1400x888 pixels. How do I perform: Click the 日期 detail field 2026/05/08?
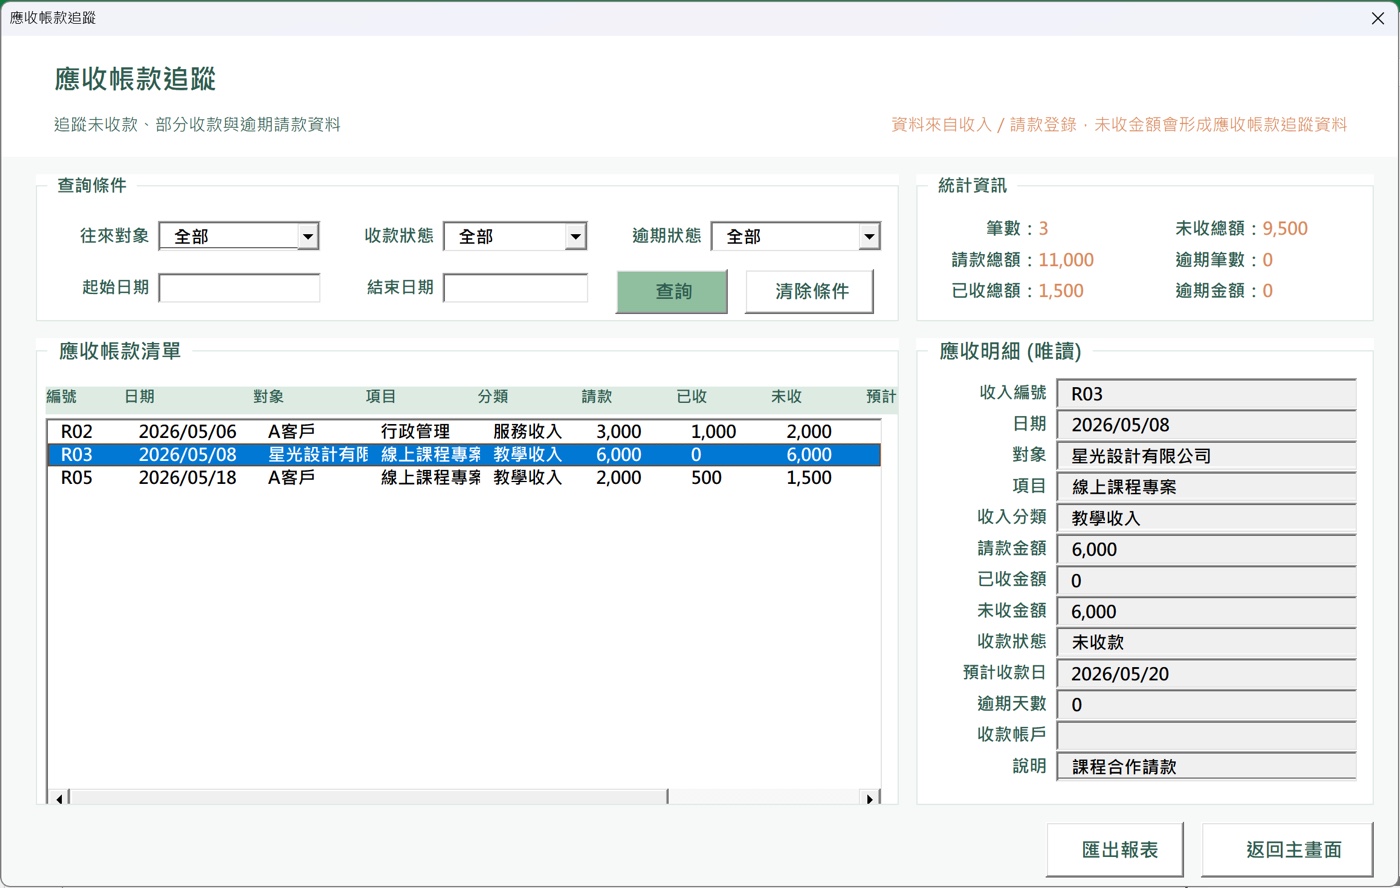coord(1206,425)
